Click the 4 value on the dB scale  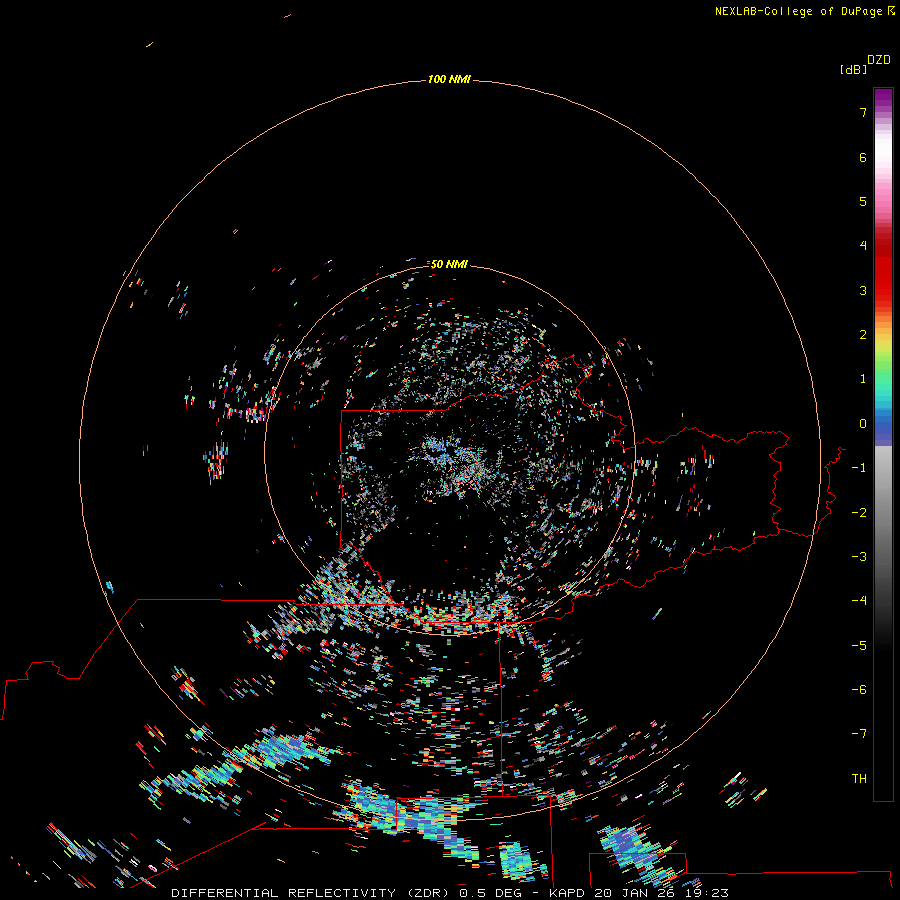(863, 246)
